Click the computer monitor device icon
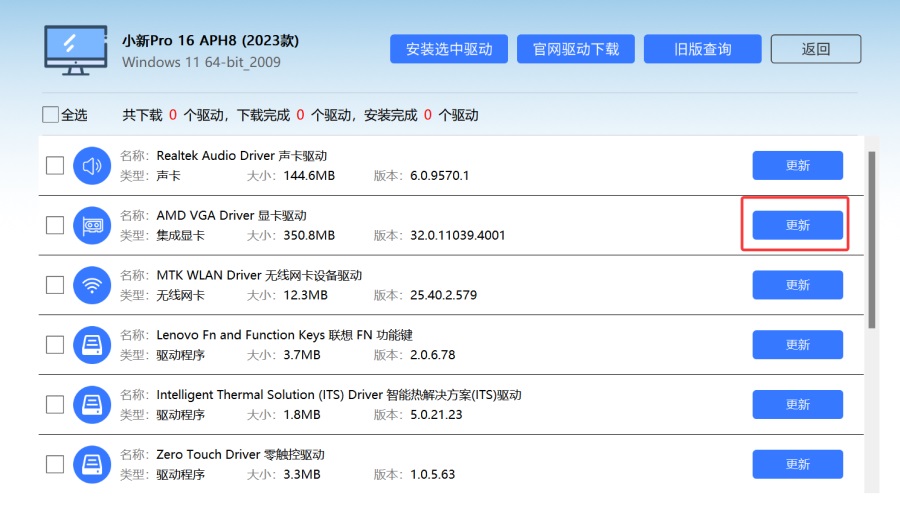Image resolution: width=900 pixels, height=524 pixels. [x=76, y=50]
